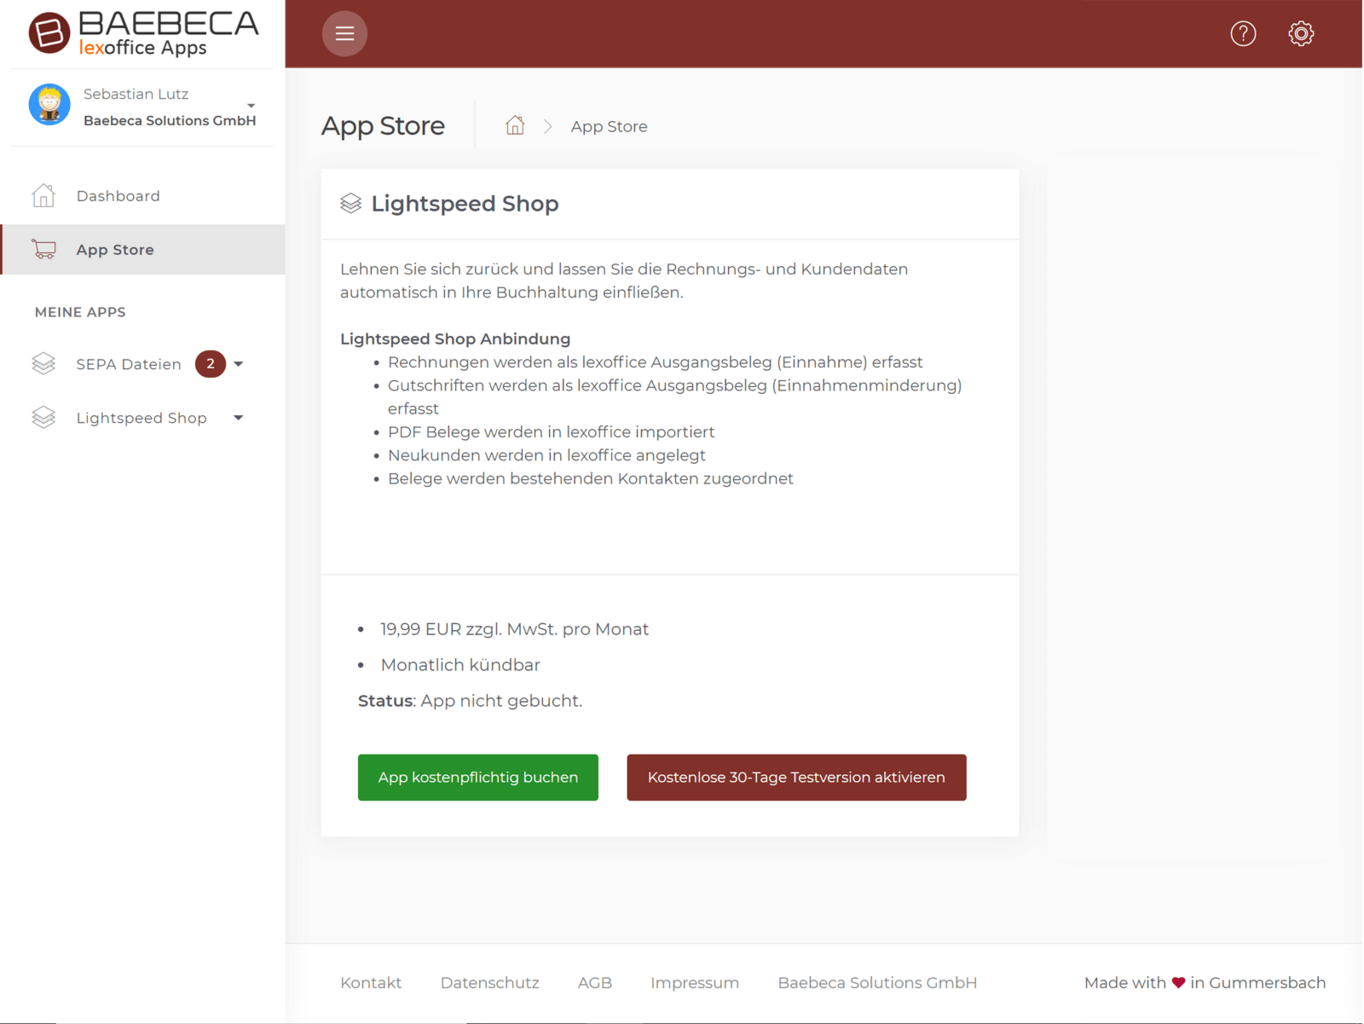Expand the SEPA Dateien submenu arrow

(239, 364)
